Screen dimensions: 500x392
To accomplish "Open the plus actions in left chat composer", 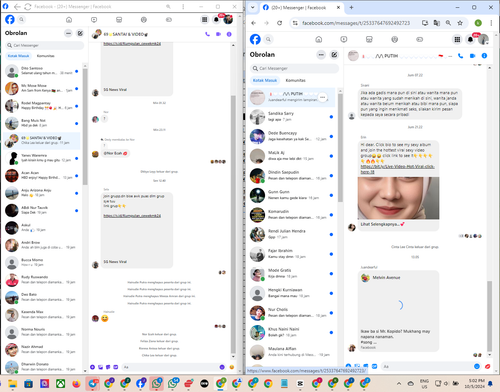I will pyautogui.click(x=93, y=367).
